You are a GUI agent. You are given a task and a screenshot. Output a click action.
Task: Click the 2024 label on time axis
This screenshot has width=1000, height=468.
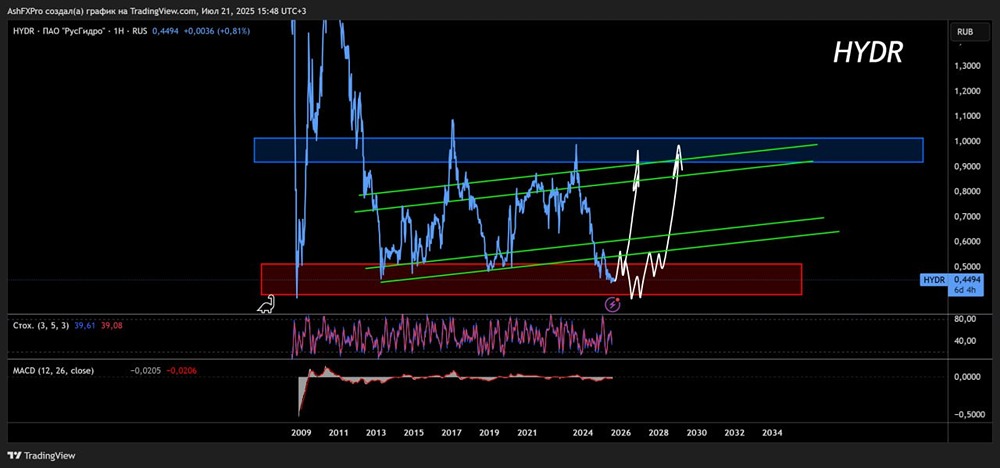[x=582, y=432]
